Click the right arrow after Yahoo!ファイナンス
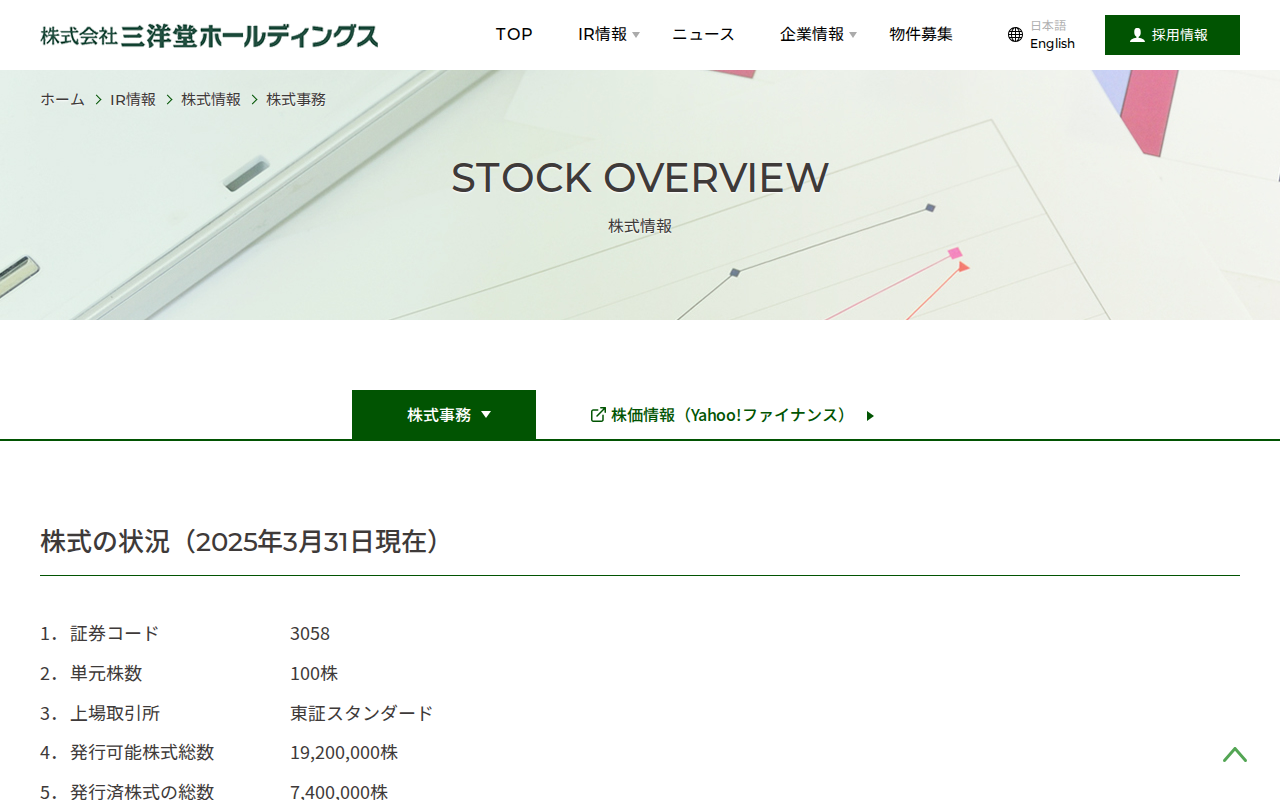This screenshot has height=800, width=1280. [x=870, y=415]
